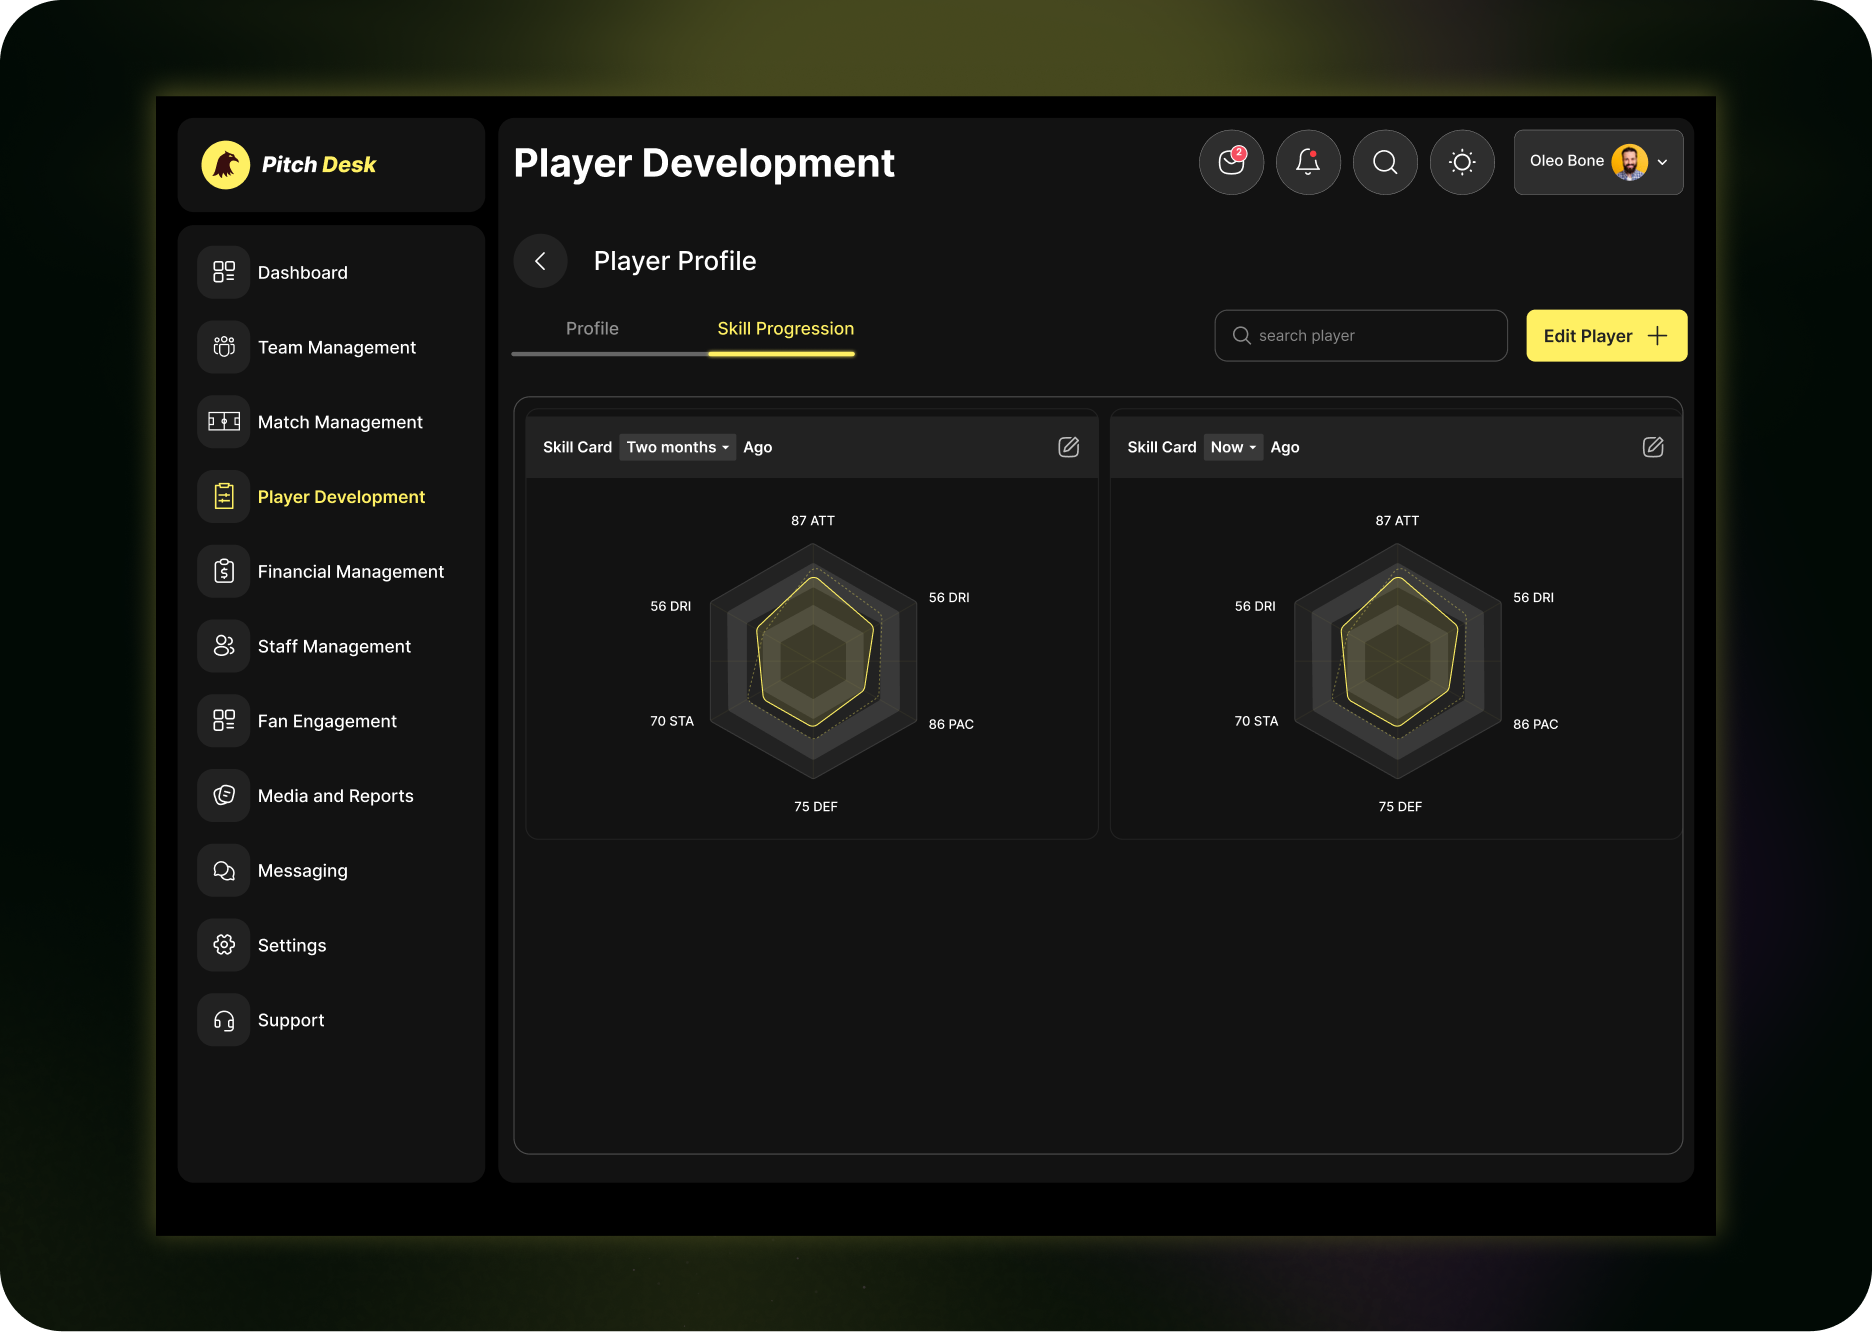Click 86 PAC label in left card

(x=951, y=724)
